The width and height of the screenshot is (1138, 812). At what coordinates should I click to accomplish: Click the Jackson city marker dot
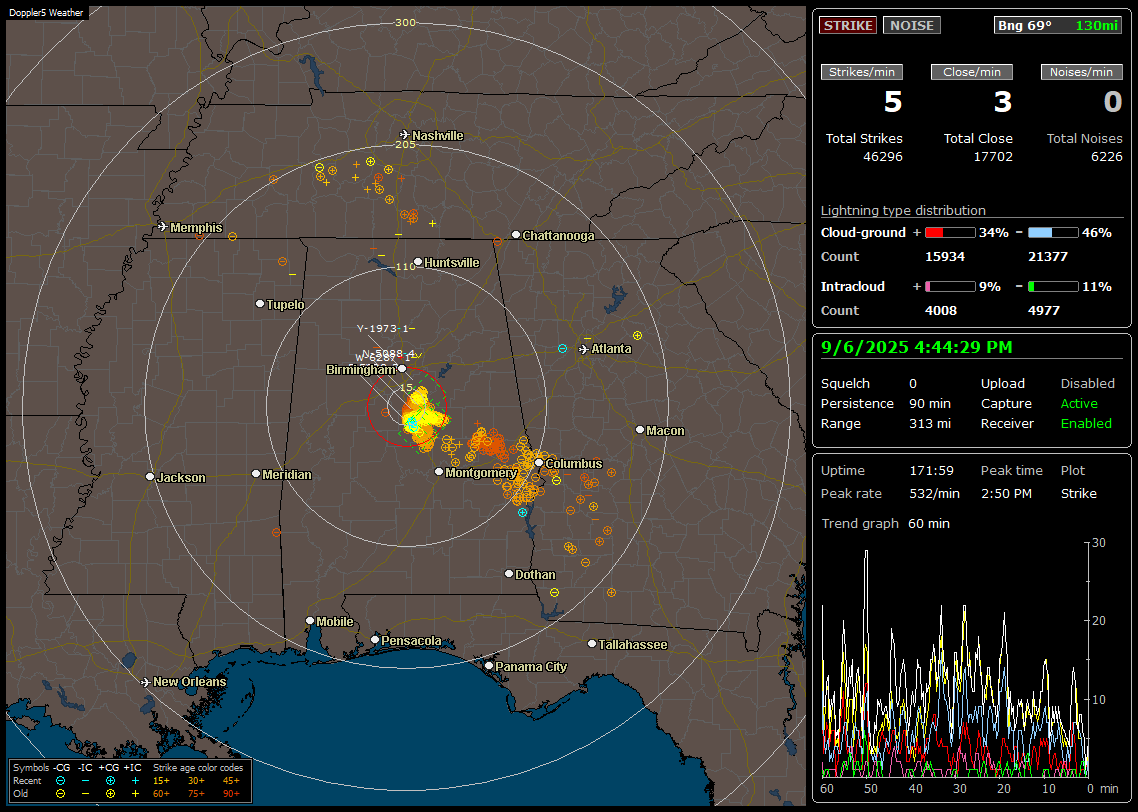pos(150,477)
